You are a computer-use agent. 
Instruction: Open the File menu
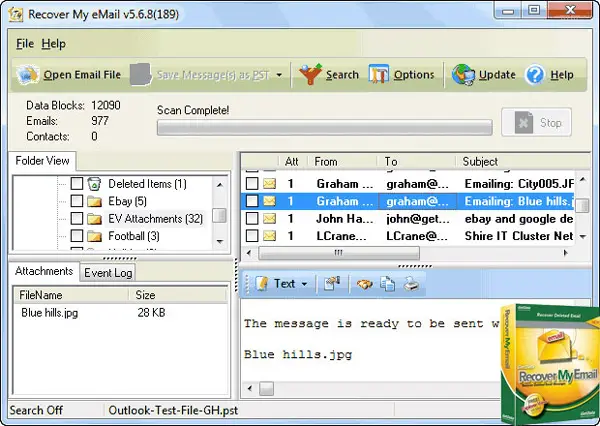pos(25,44)
